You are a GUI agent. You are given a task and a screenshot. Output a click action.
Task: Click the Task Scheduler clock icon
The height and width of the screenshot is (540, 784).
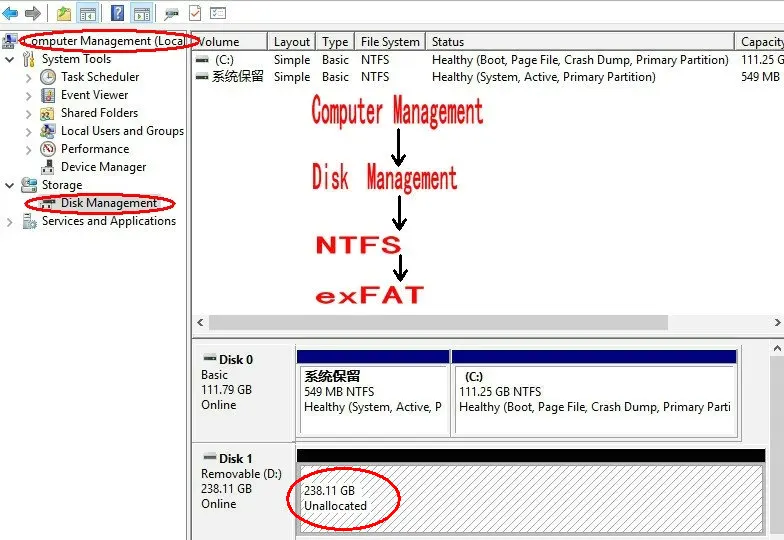pyautogui.click(x=48, y=77)
